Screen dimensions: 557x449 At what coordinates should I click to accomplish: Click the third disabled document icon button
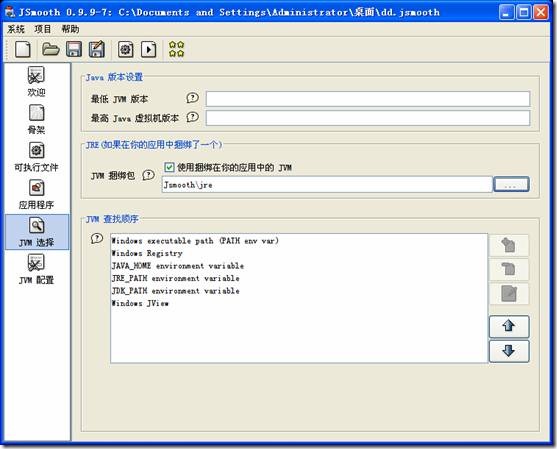point(509,293)
